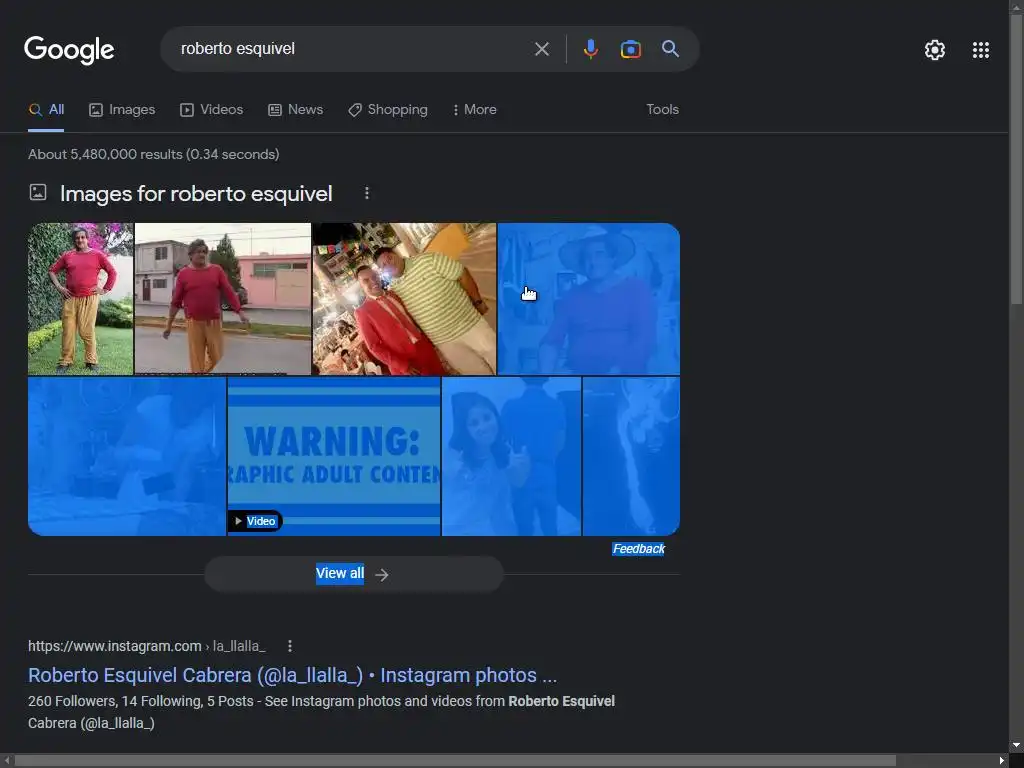
Task: Switch to the Videos tab
Action: pyautogui.click(x=212, y=110)
